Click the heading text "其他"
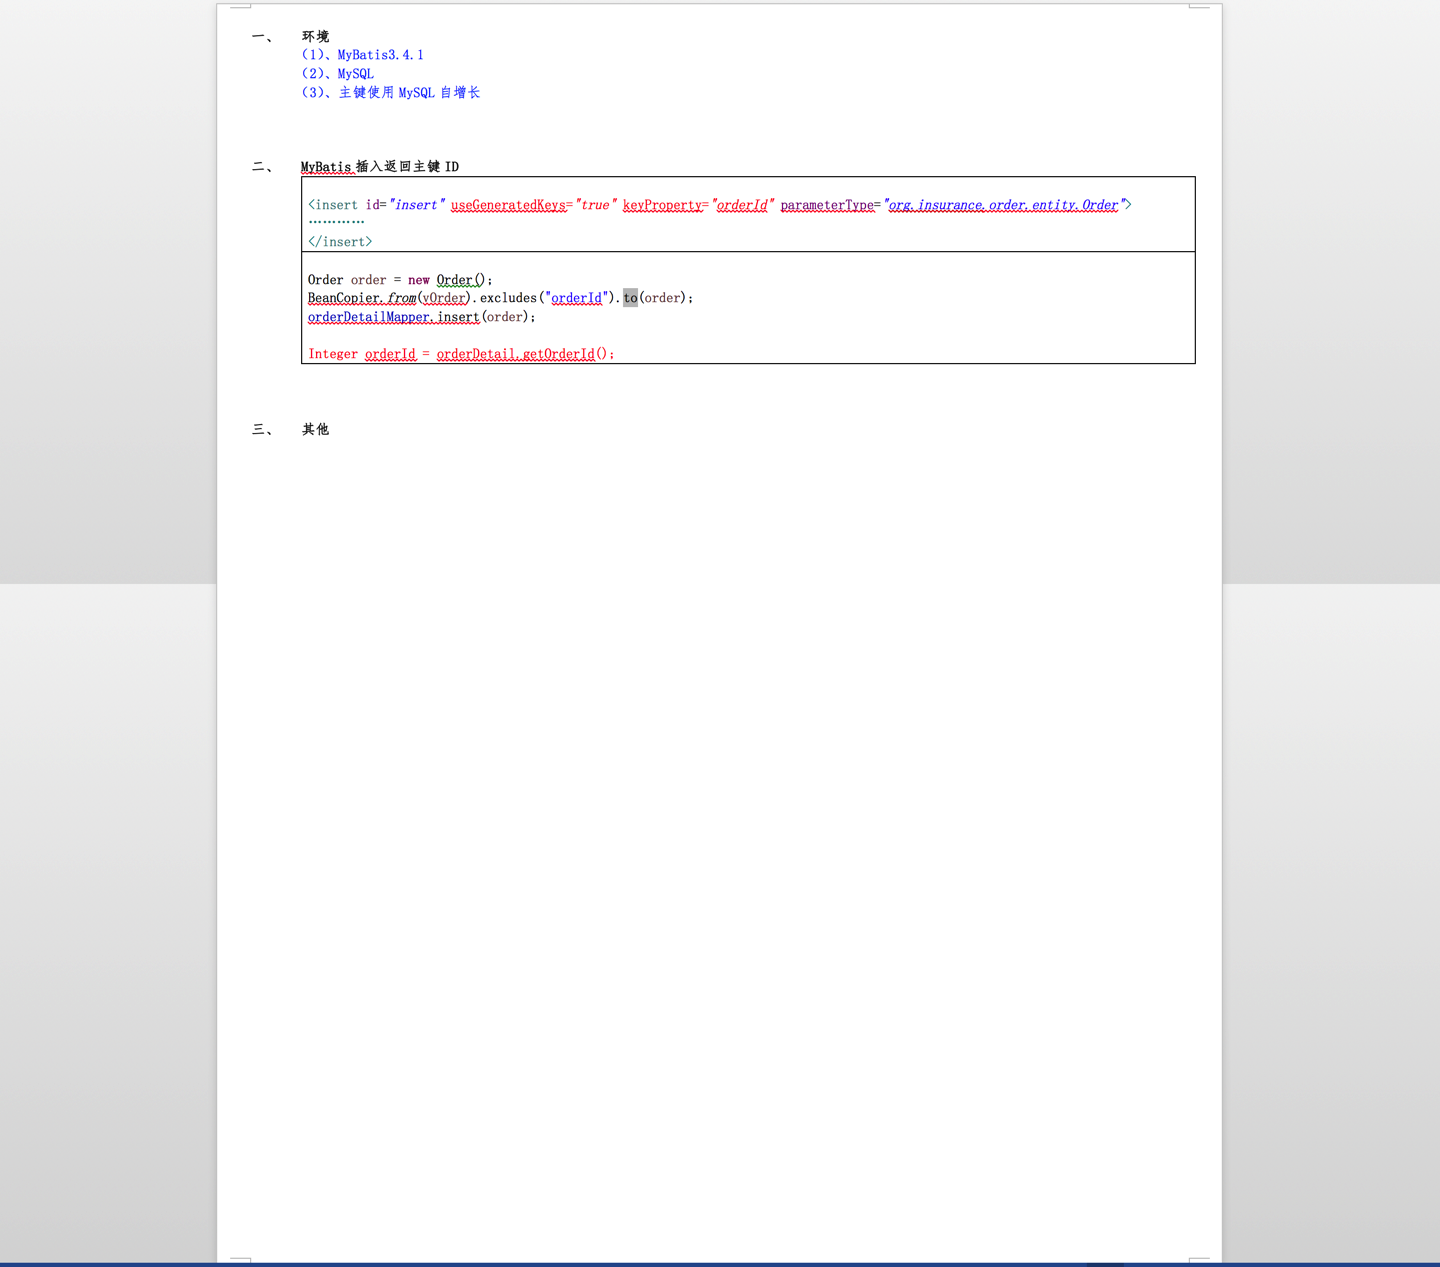1440x1267 pixels. click(x=315, y=429)
